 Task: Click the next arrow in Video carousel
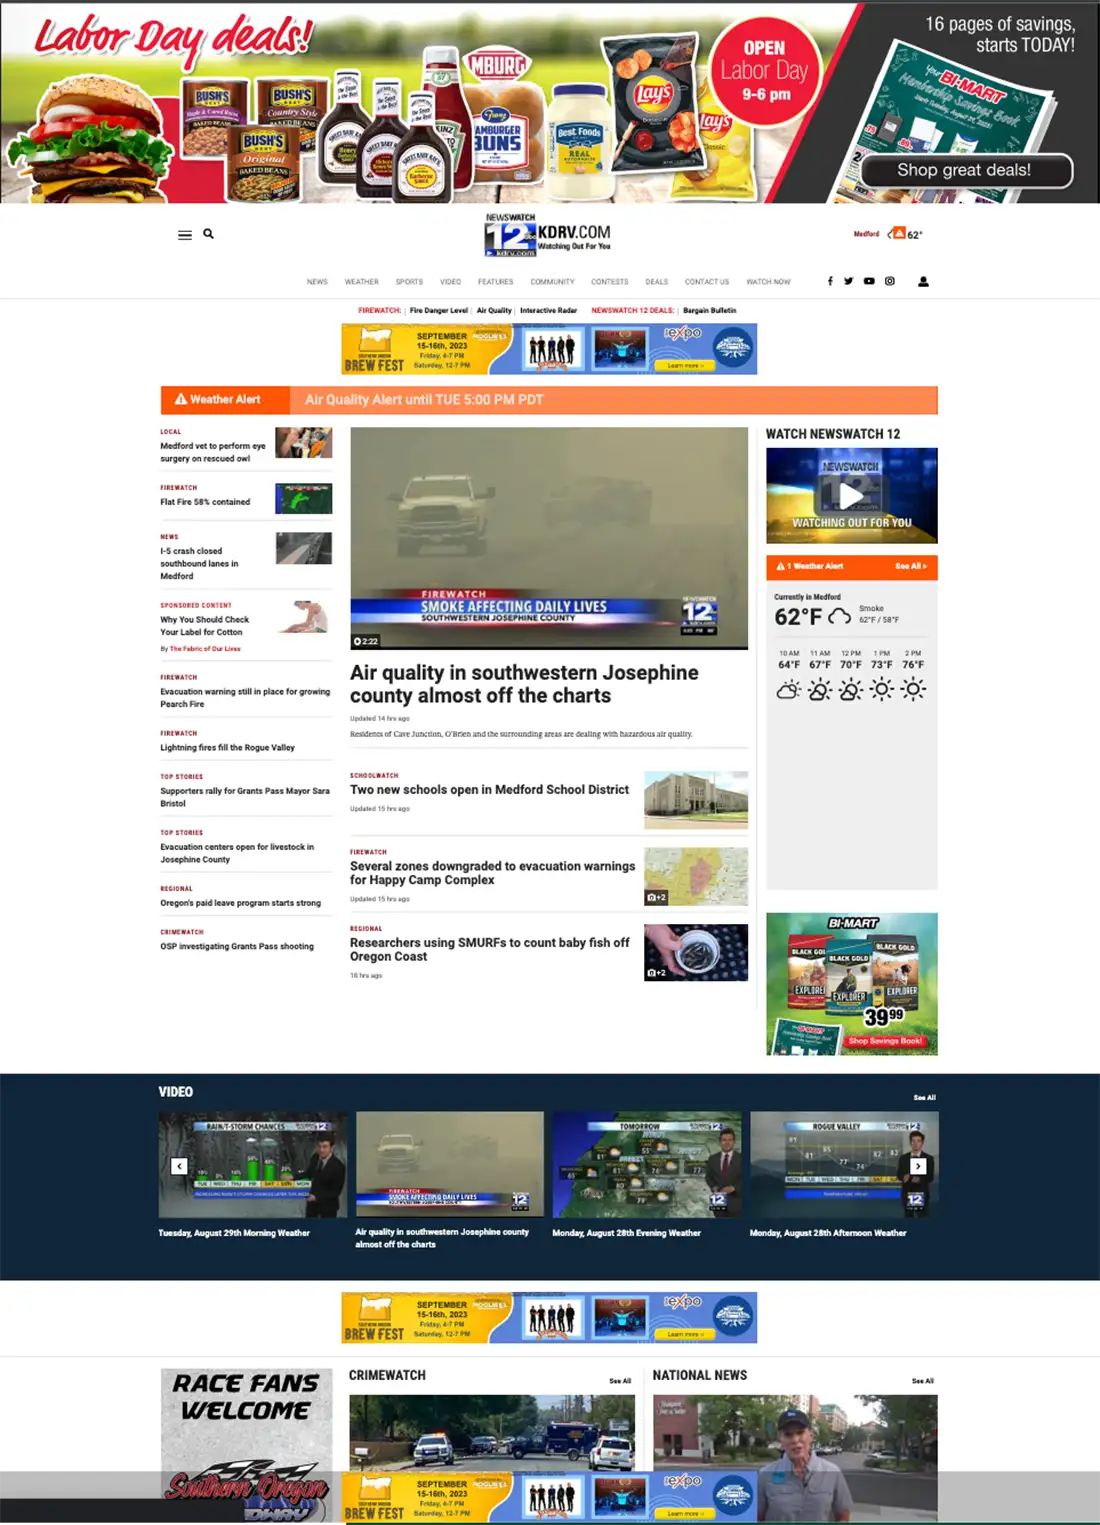918,1166
